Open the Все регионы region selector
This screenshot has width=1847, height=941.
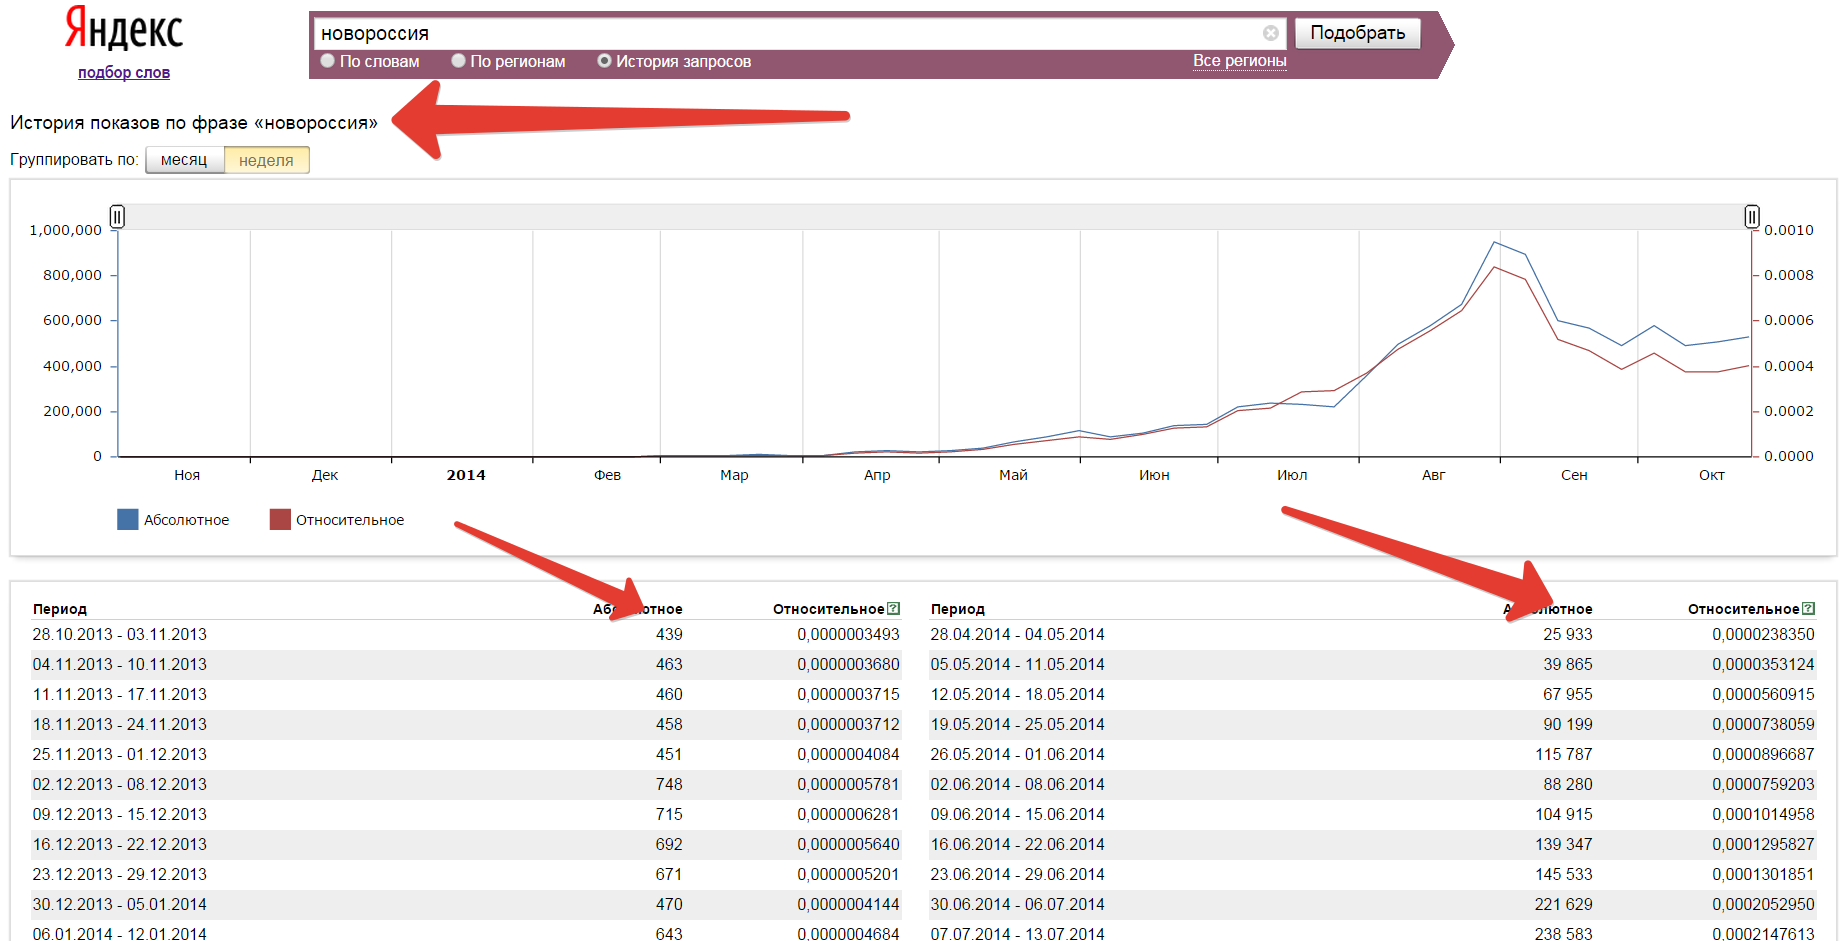(x=1239, y=61)
